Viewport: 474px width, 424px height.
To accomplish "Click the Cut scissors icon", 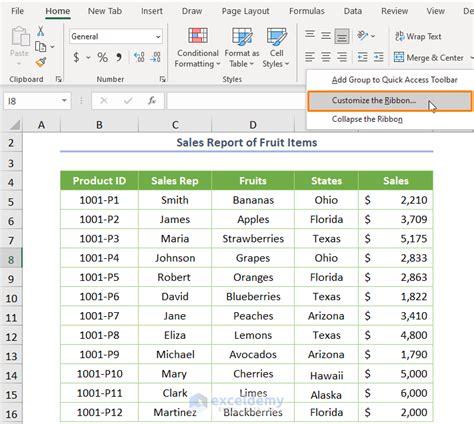I will click(x=40, y=32).
